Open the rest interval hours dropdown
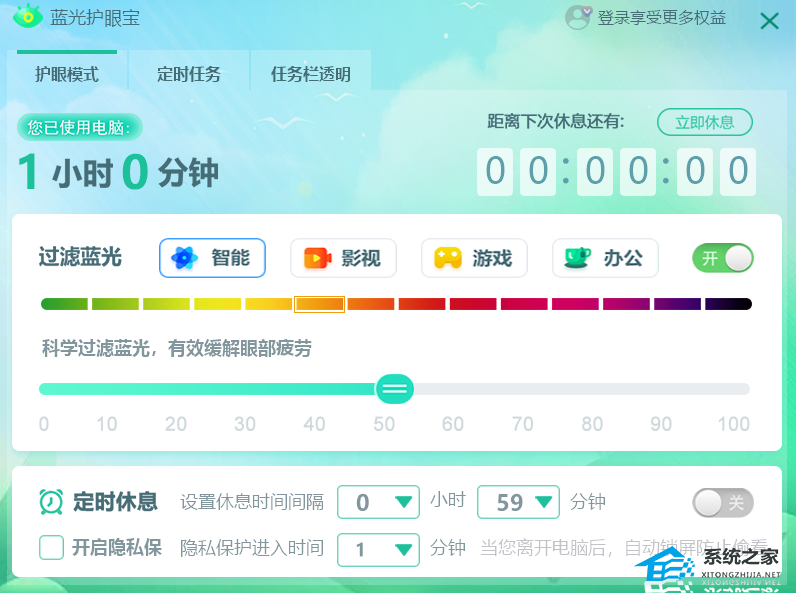 (x=378, y=502)
